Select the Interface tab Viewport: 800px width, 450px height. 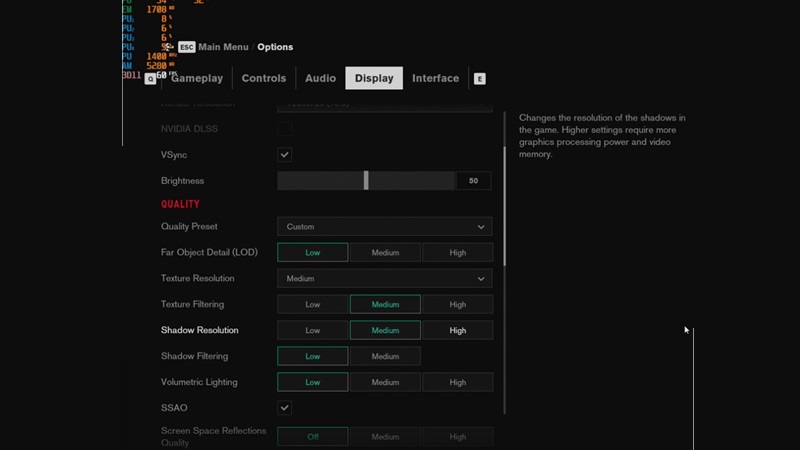[435, 78]
